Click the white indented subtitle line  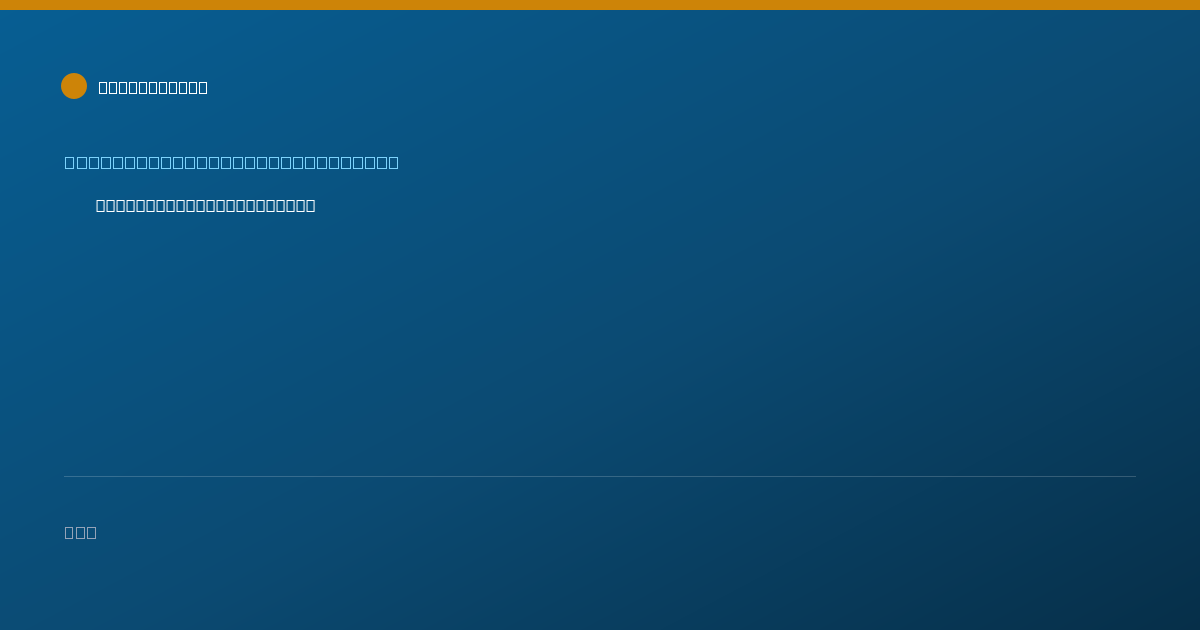[205, 205]
